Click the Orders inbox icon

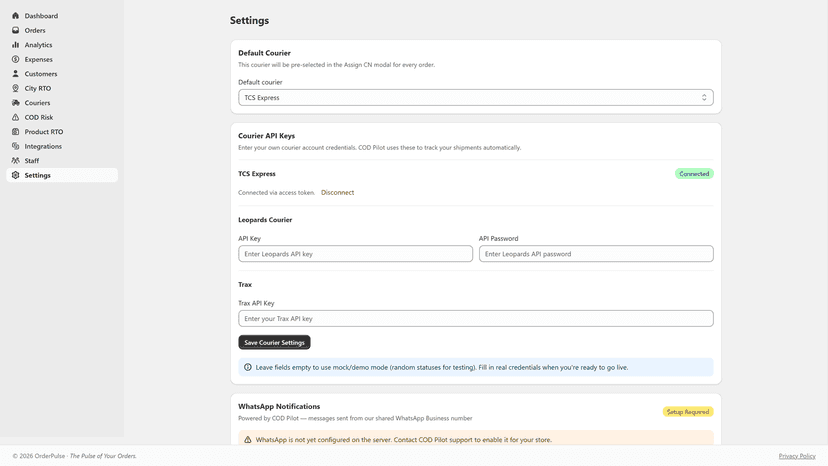[x=15, y=30]
